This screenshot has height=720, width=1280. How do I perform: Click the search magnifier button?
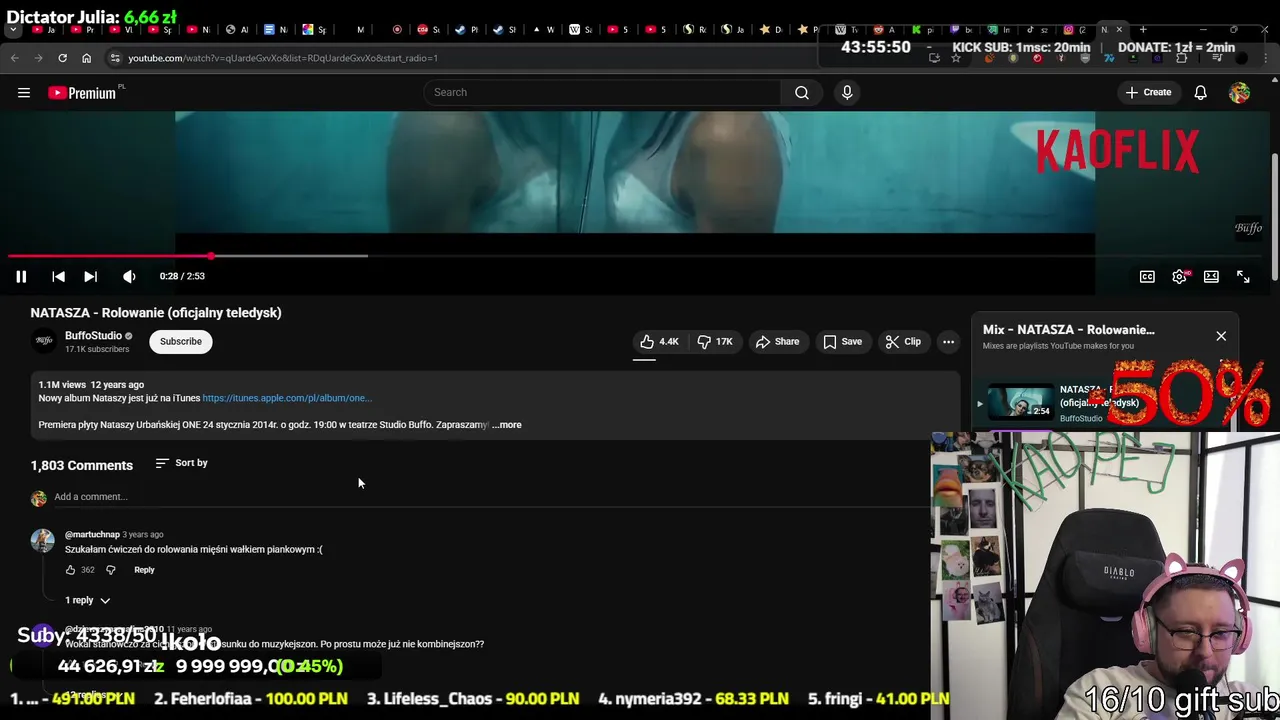point(802,92)
